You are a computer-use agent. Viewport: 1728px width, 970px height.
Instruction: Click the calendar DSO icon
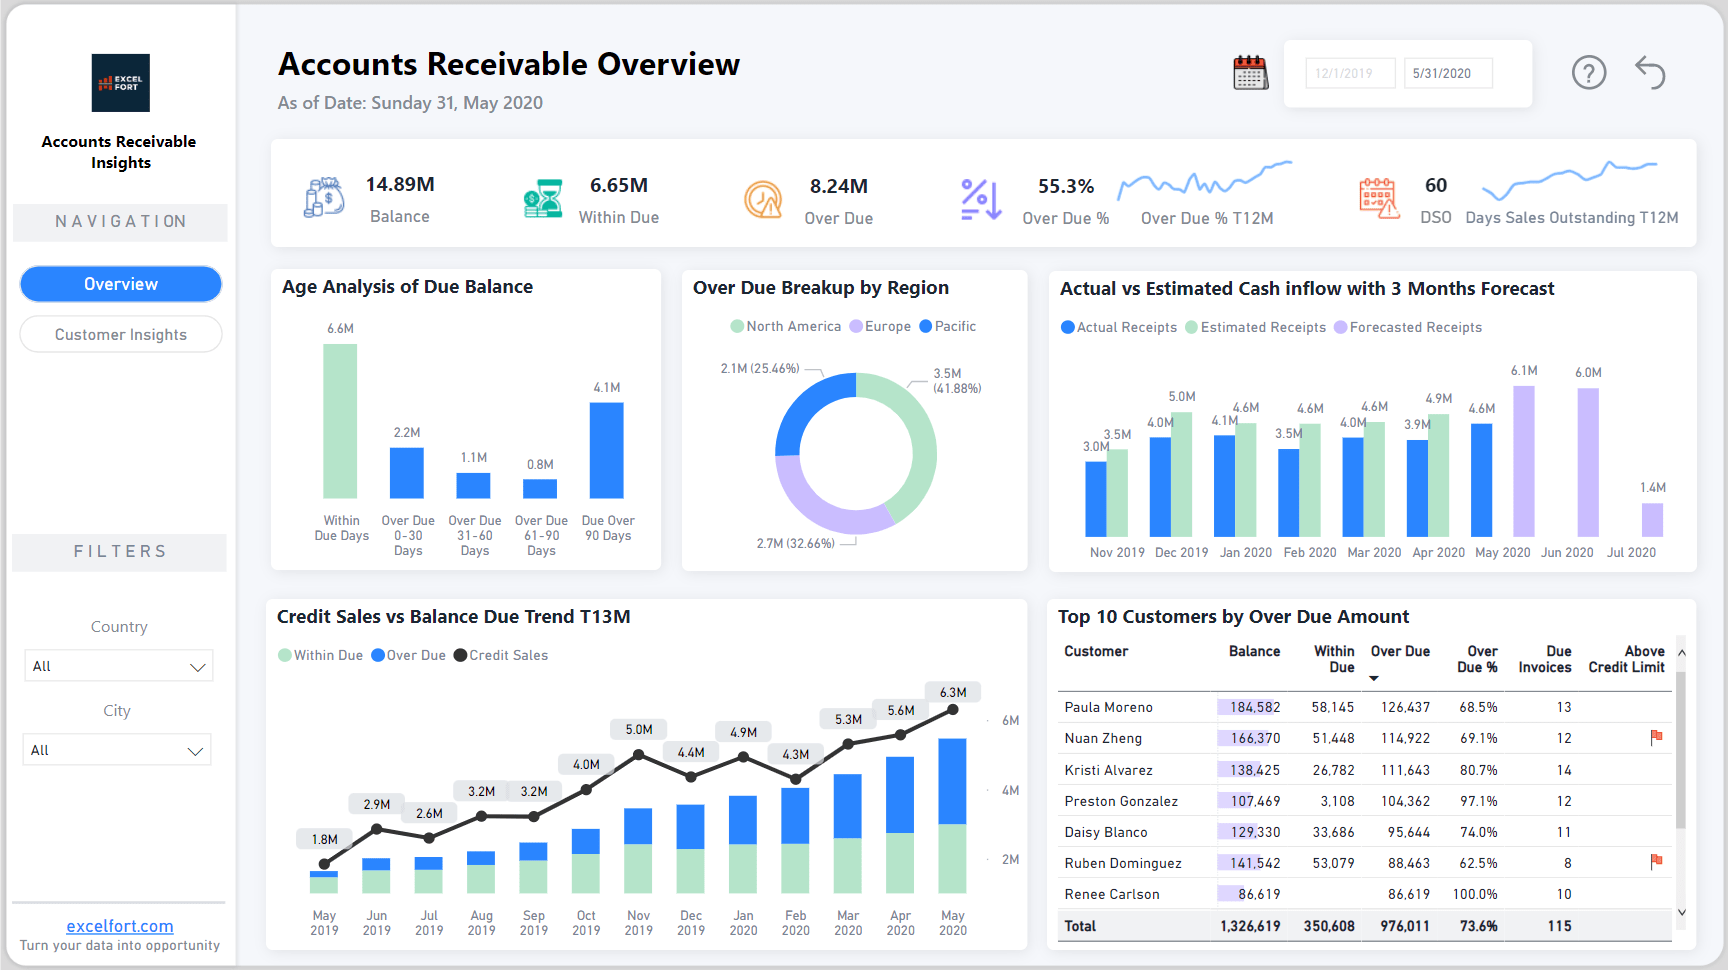tap(1380, 197)
